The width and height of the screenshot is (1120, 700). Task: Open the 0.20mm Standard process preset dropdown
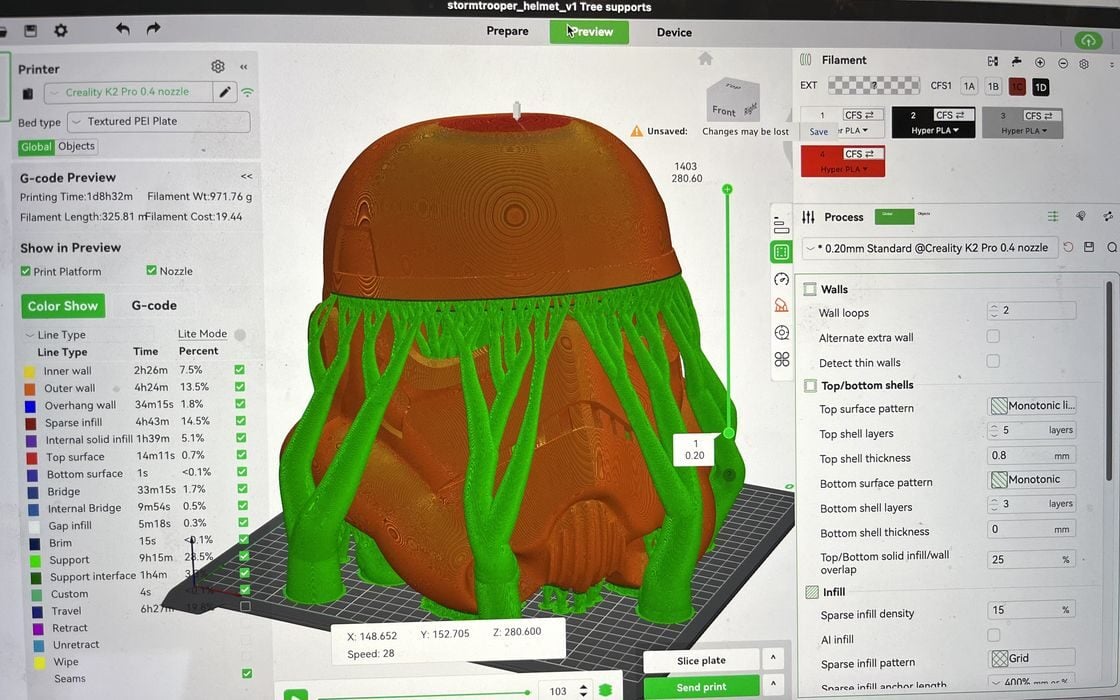pyautogui.click(x=928, y=247)
